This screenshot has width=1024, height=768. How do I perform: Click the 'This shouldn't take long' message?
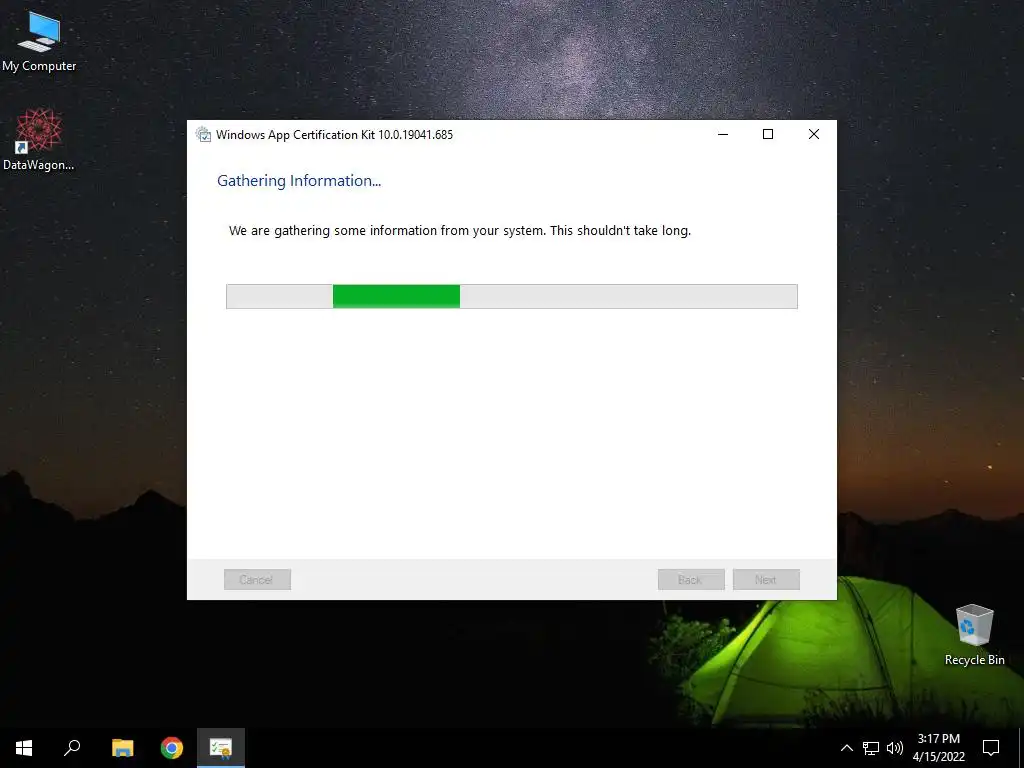(x=620, y=231)
